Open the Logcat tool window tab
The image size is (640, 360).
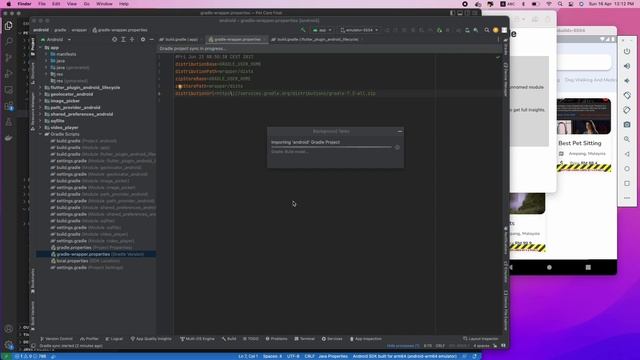click(x=114, y=339)
